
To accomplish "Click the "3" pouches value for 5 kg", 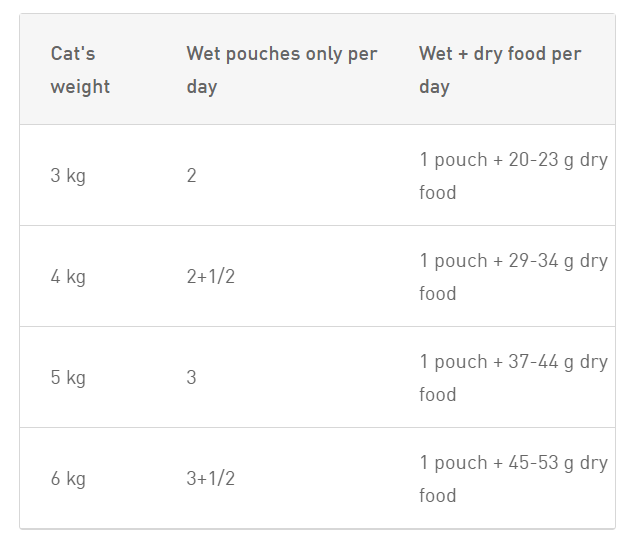I will pos(191,377).
